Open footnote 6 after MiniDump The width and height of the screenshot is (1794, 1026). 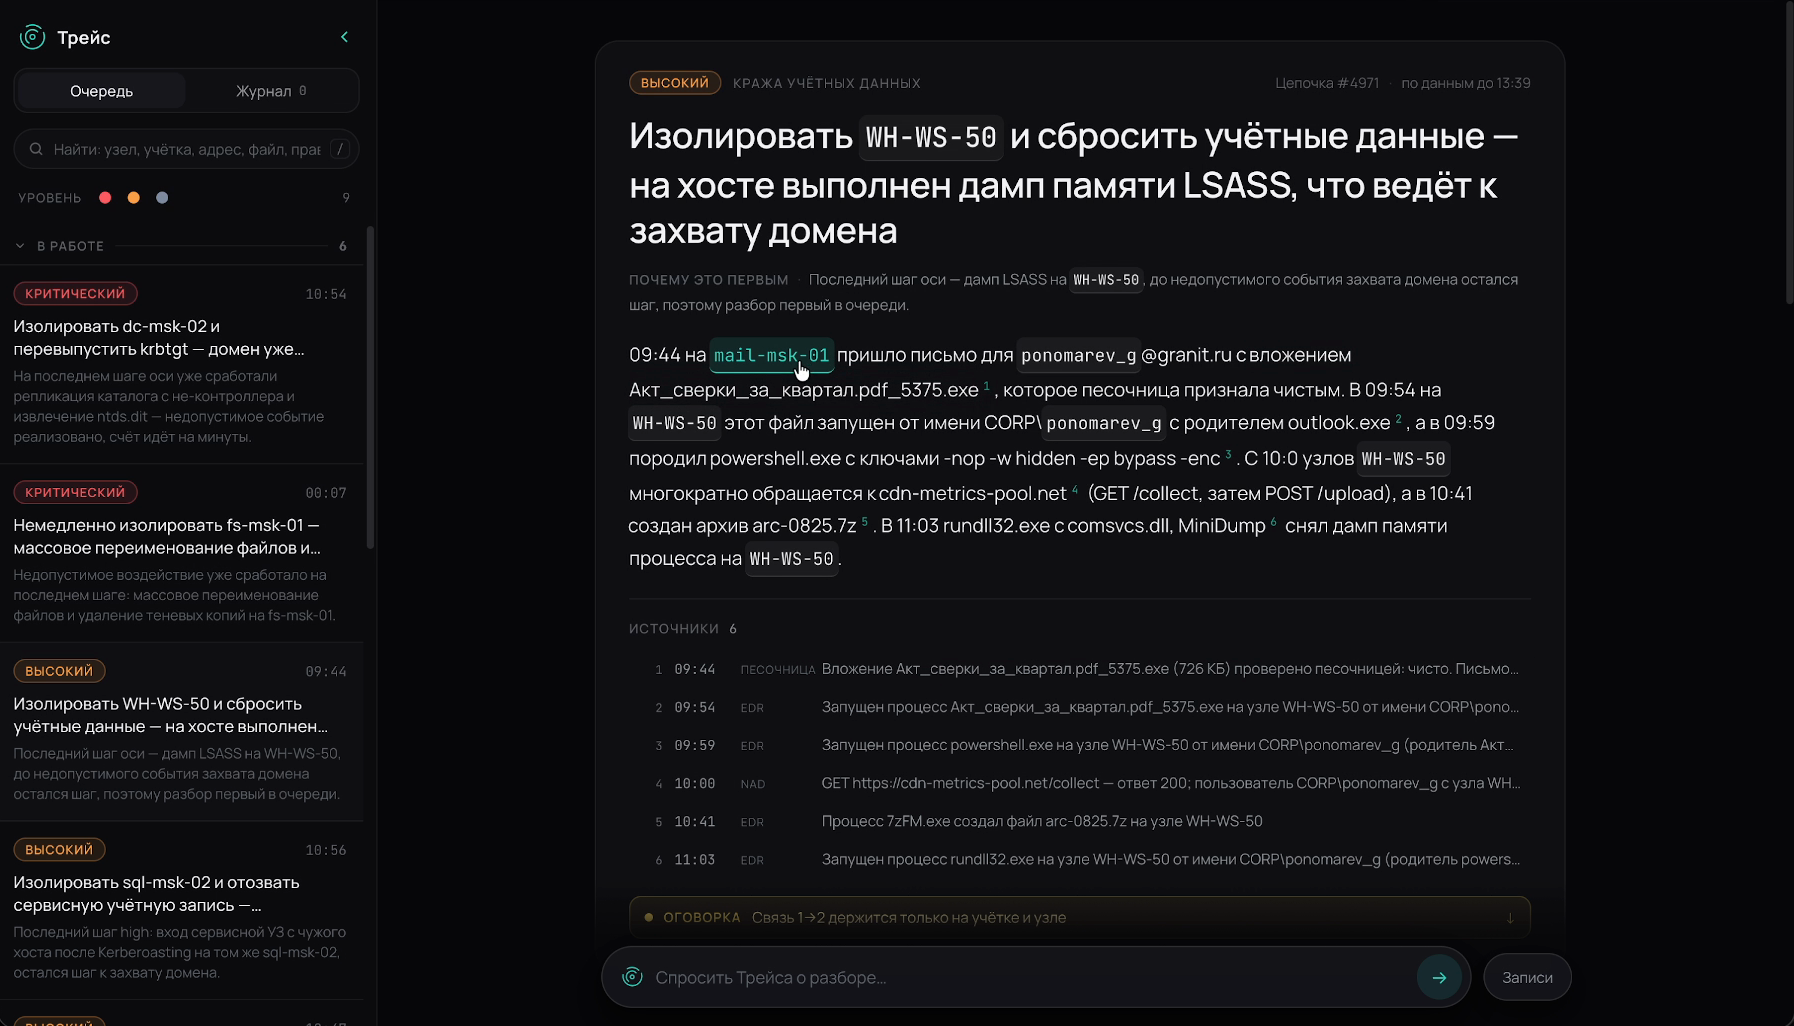click(1273, 522)
